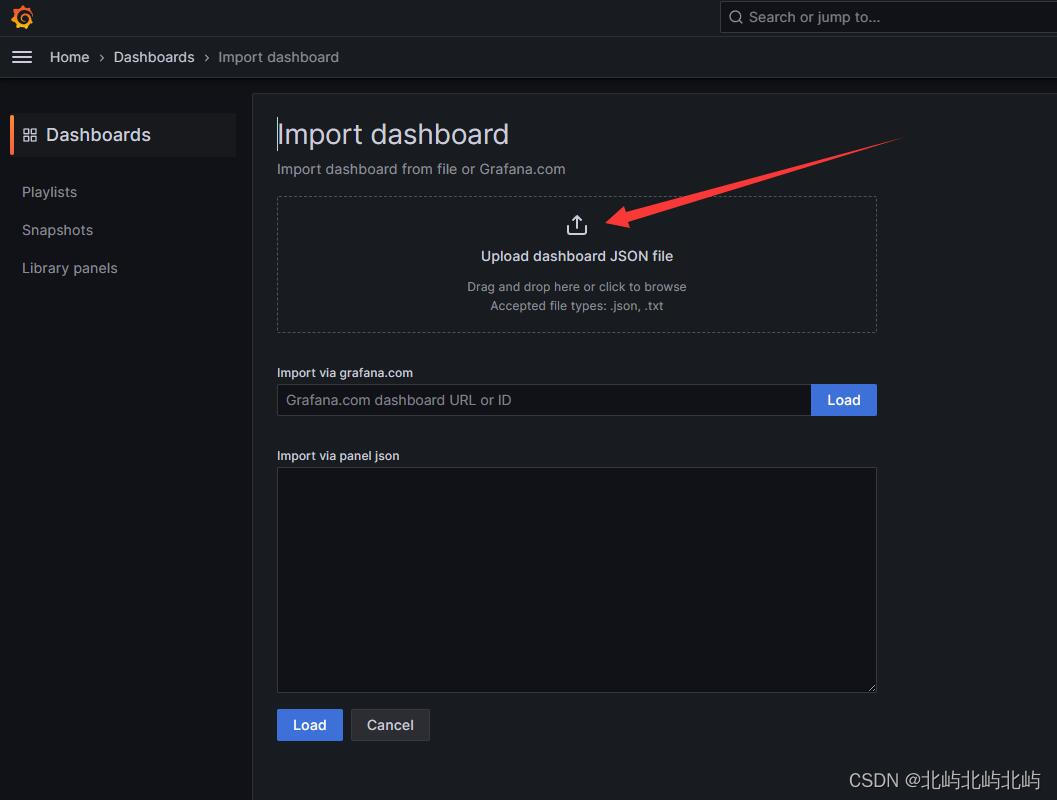
Task: Open Playlists in the sidebar
Action: point(49,192)
